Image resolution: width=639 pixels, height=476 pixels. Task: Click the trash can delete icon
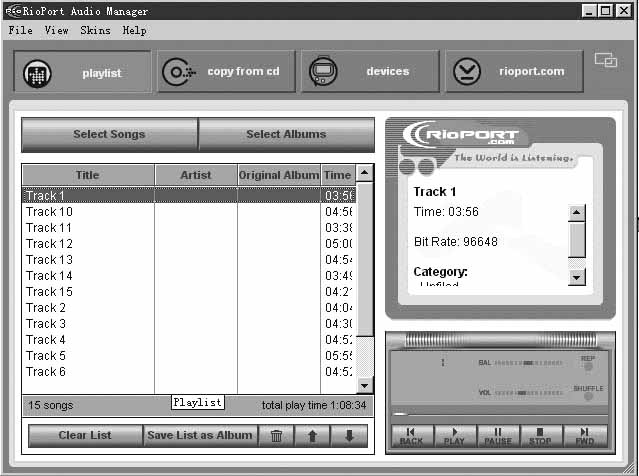pos(276,435)
